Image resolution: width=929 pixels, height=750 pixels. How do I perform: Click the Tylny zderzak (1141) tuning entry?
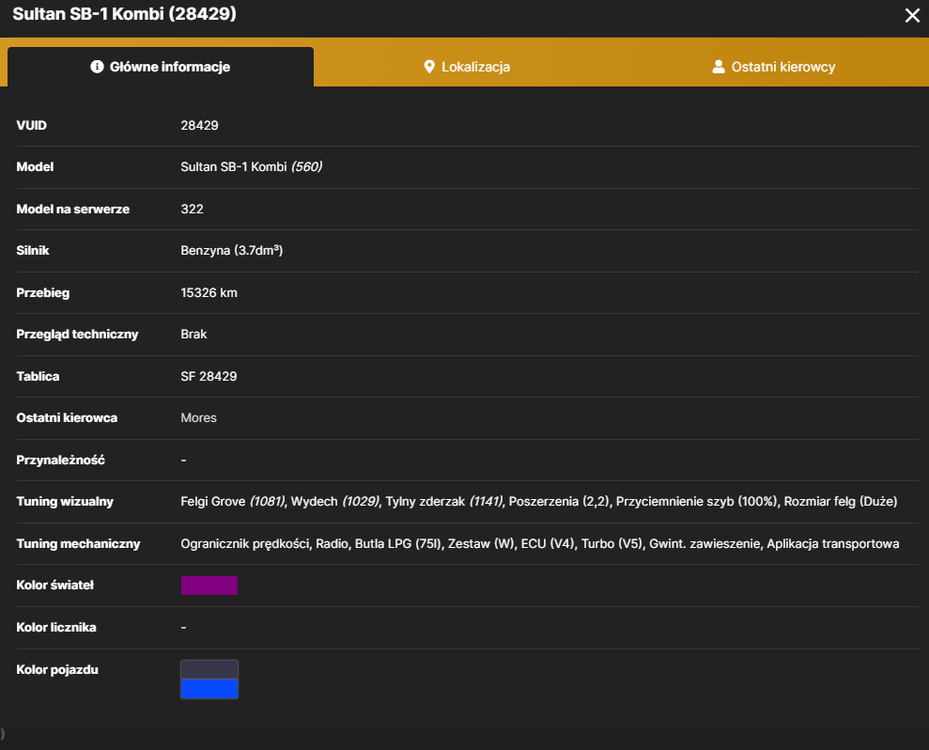click(444, 502)
